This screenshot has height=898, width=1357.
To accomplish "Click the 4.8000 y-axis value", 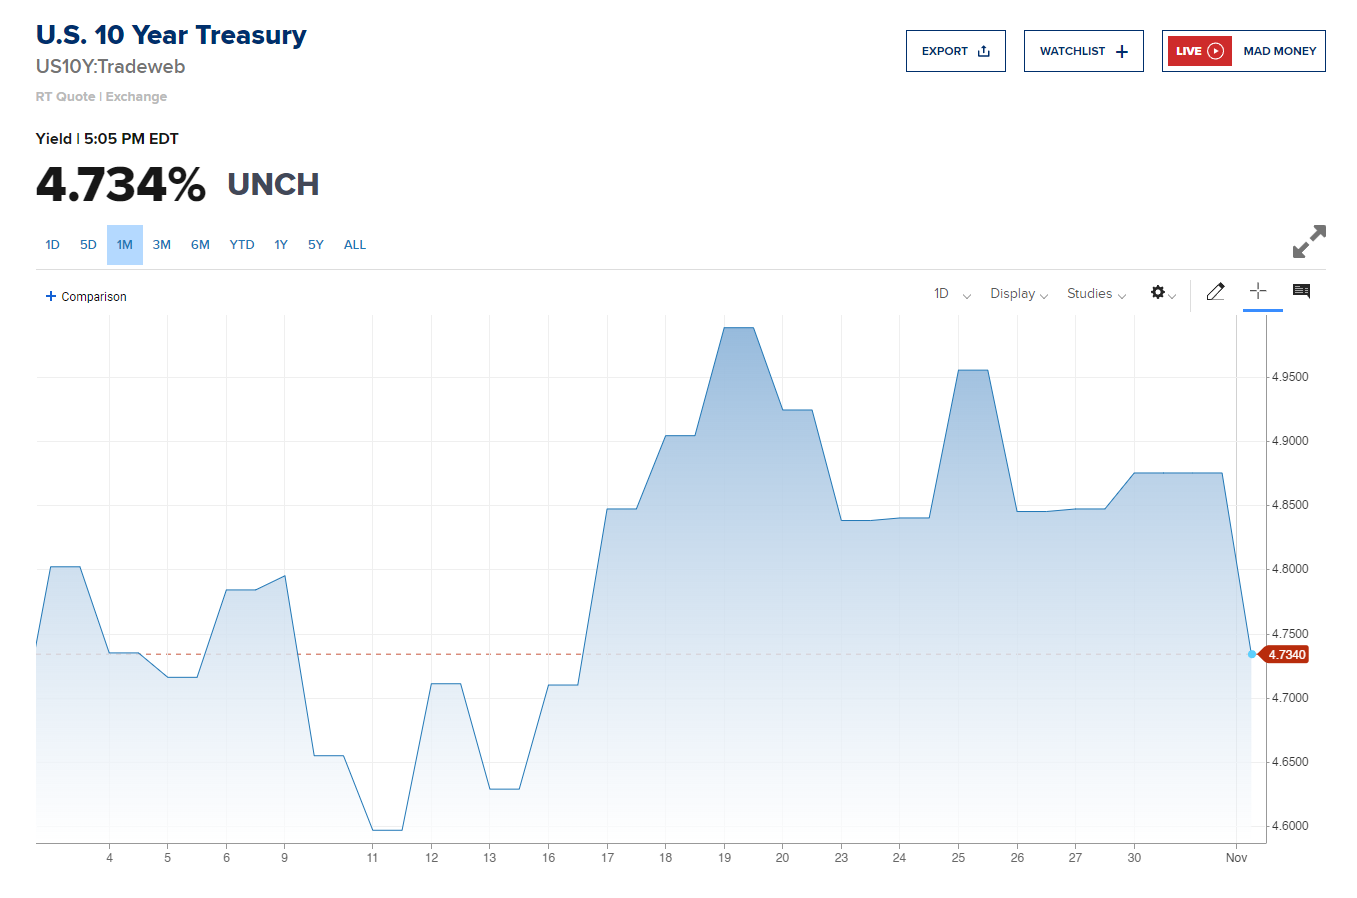I will (1290, 569).
